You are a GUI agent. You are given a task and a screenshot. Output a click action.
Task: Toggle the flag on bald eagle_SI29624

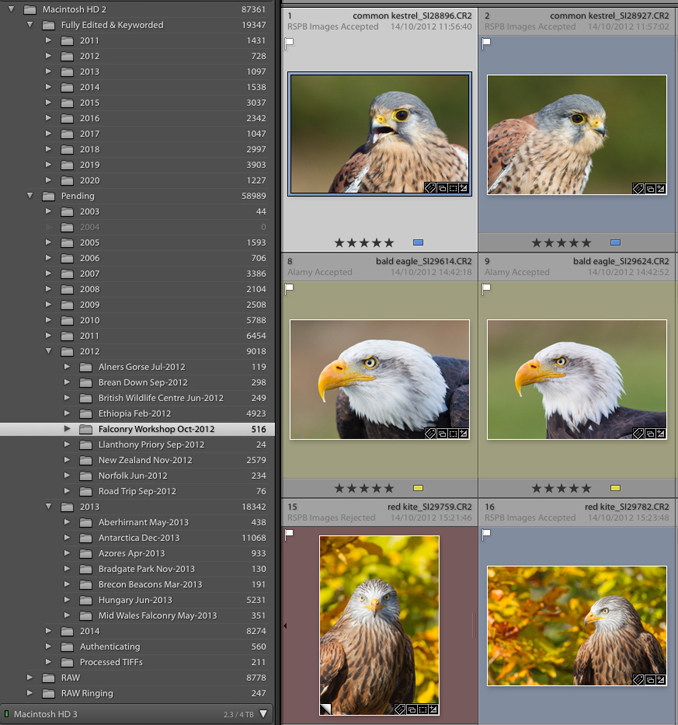487,289
